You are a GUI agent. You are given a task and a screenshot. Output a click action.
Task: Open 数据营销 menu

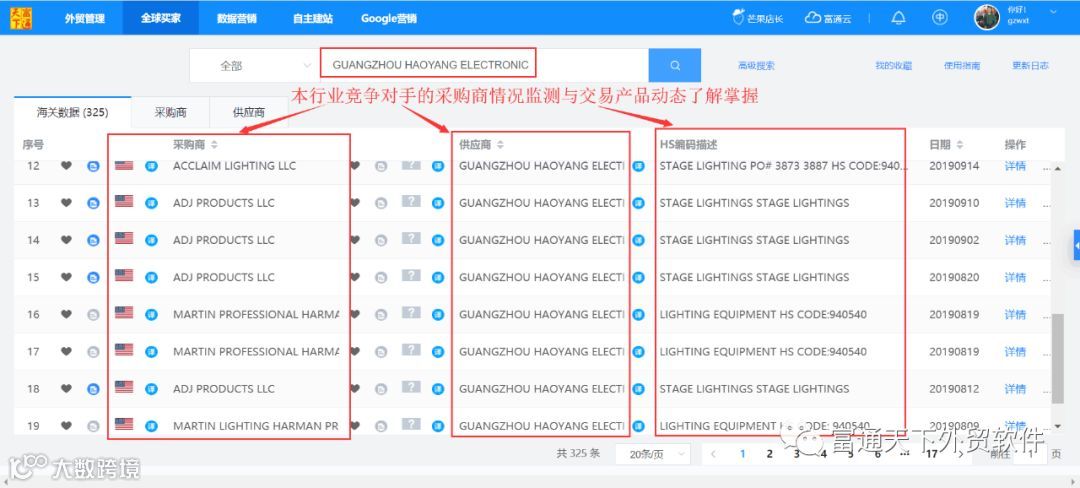coord(236,19)
